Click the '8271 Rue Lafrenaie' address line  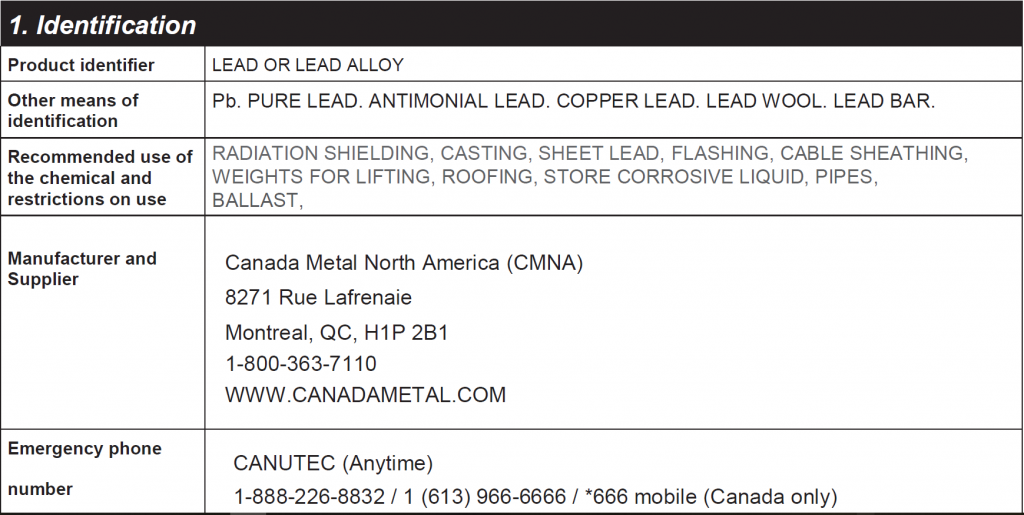click(318, 298)
